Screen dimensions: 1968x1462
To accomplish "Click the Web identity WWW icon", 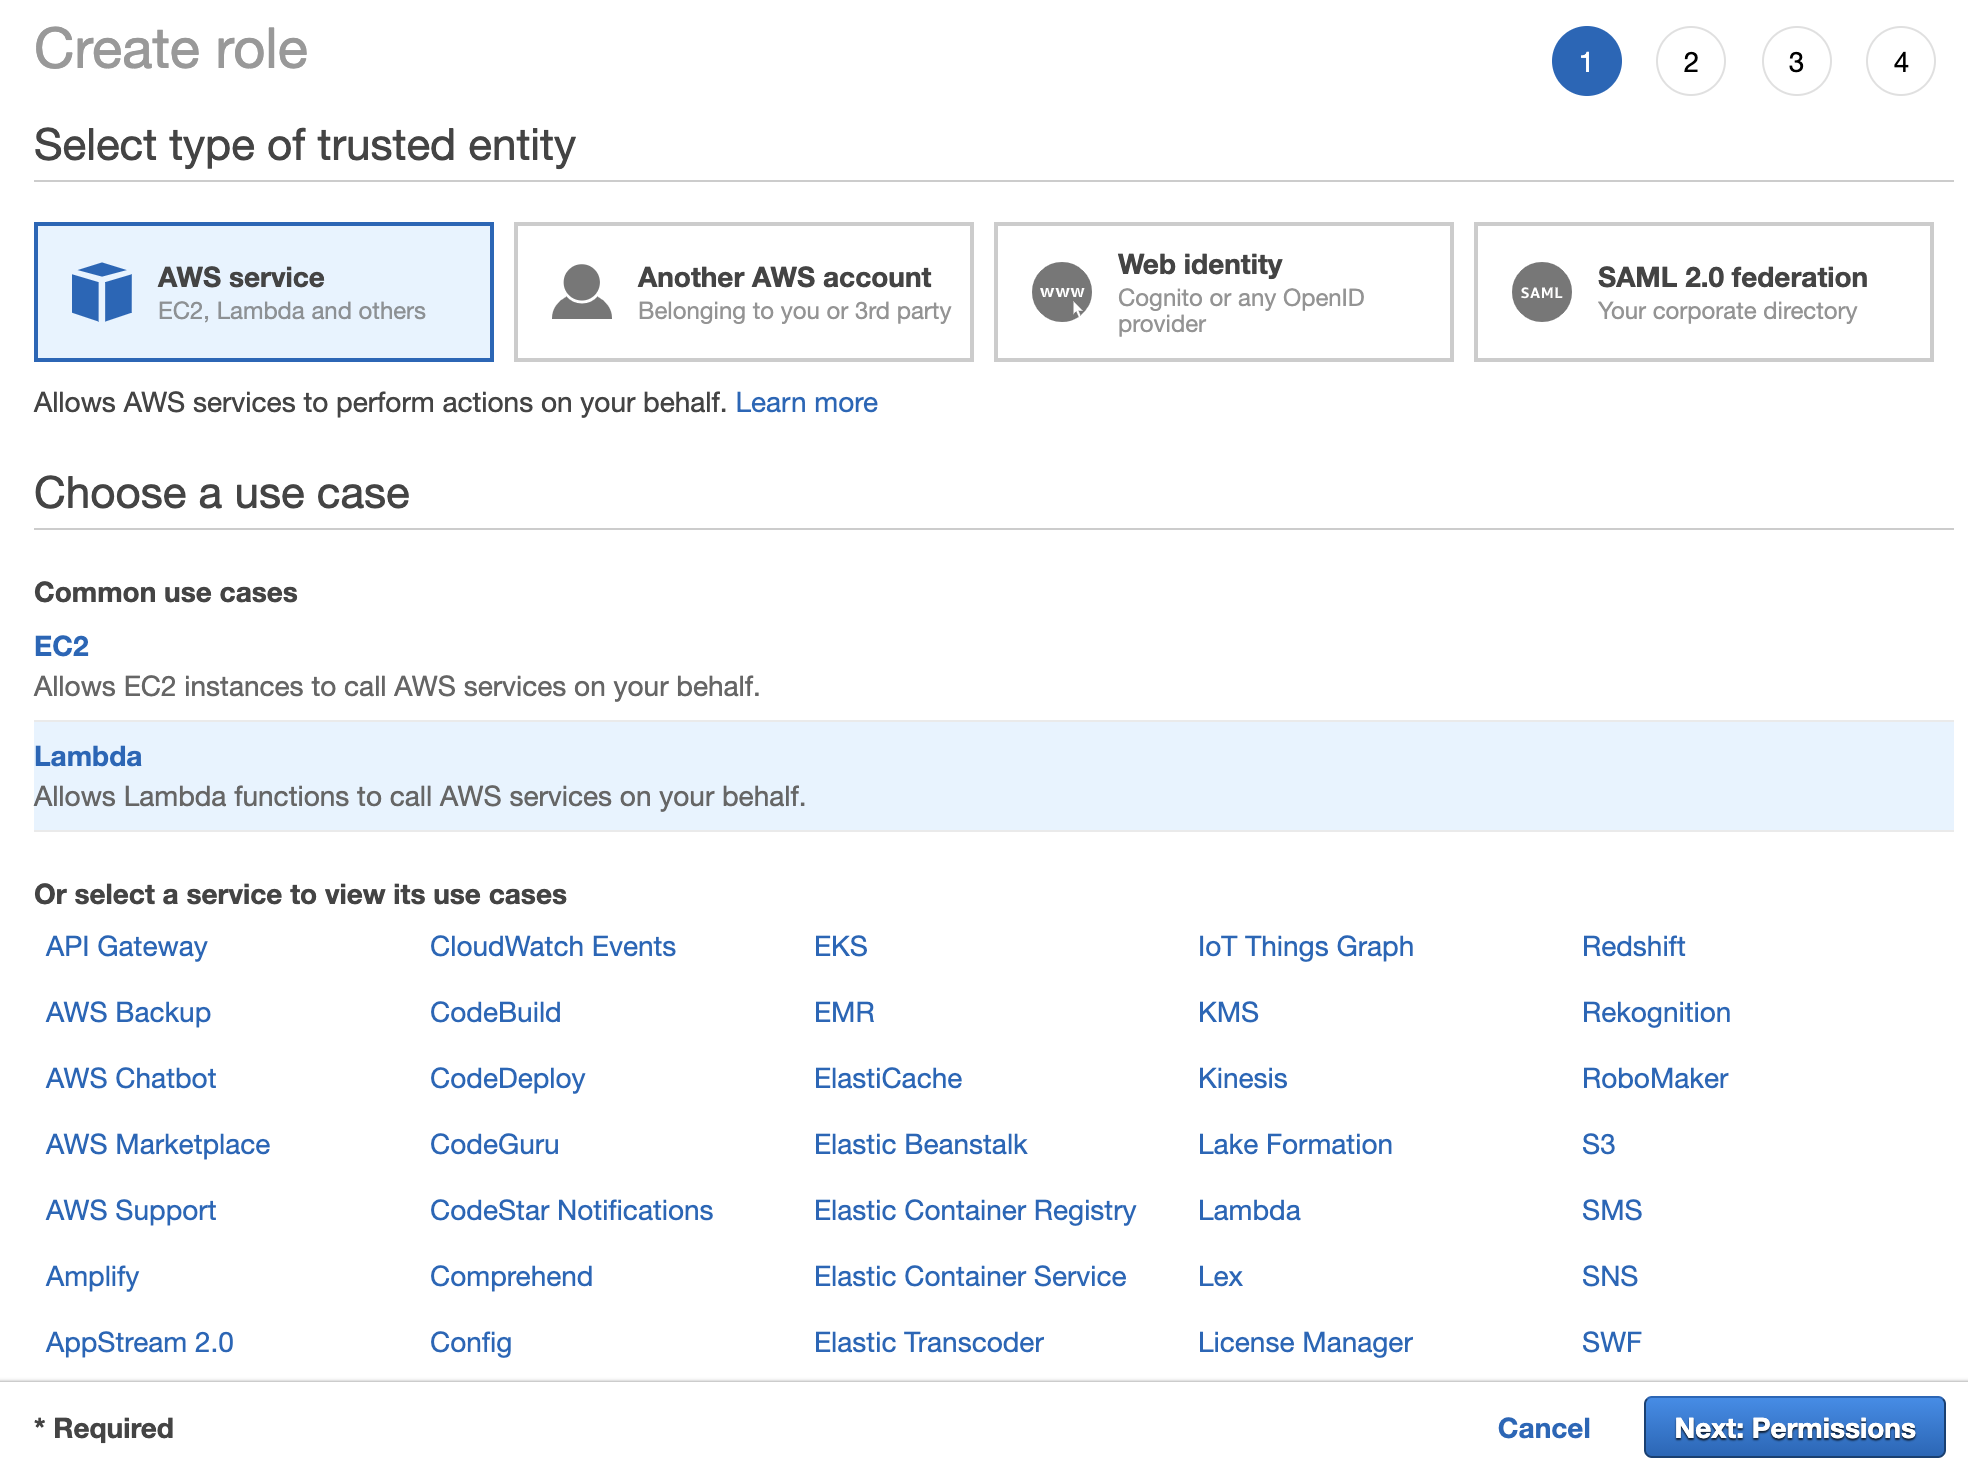I will coord(1061,292).
